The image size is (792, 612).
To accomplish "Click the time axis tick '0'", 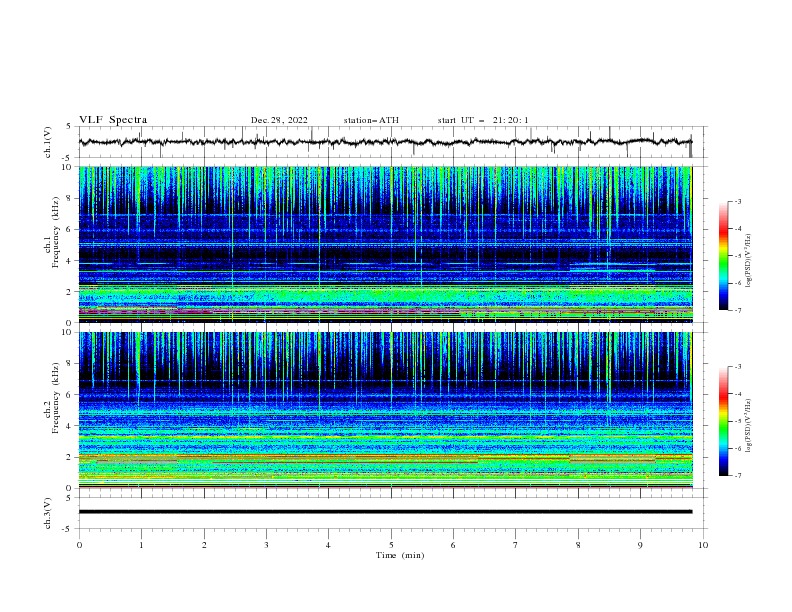I will 79,545.
